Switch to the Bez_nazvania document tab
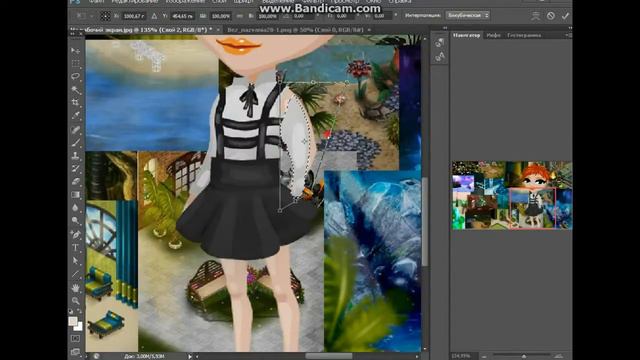The image size is (640, 360). click(x=295, y=30)
